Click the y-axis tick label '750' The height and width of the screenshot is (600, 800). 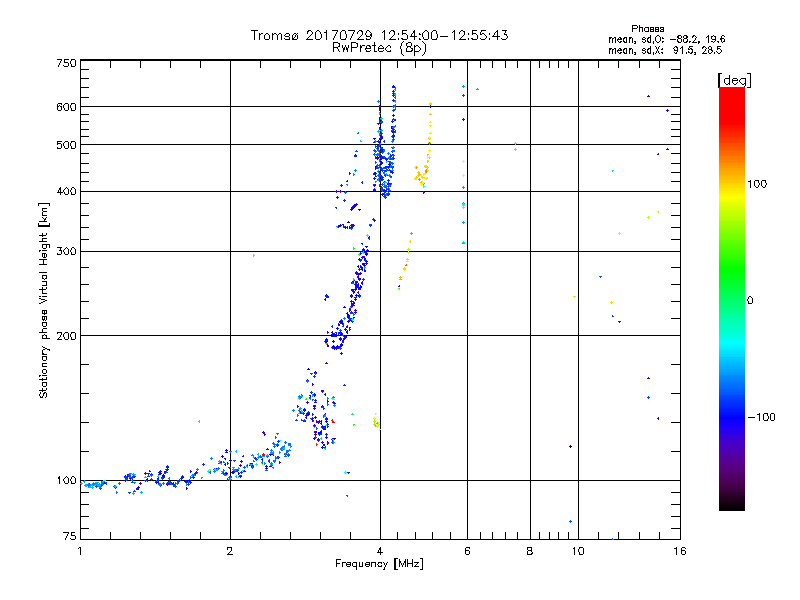coord(66,63)
